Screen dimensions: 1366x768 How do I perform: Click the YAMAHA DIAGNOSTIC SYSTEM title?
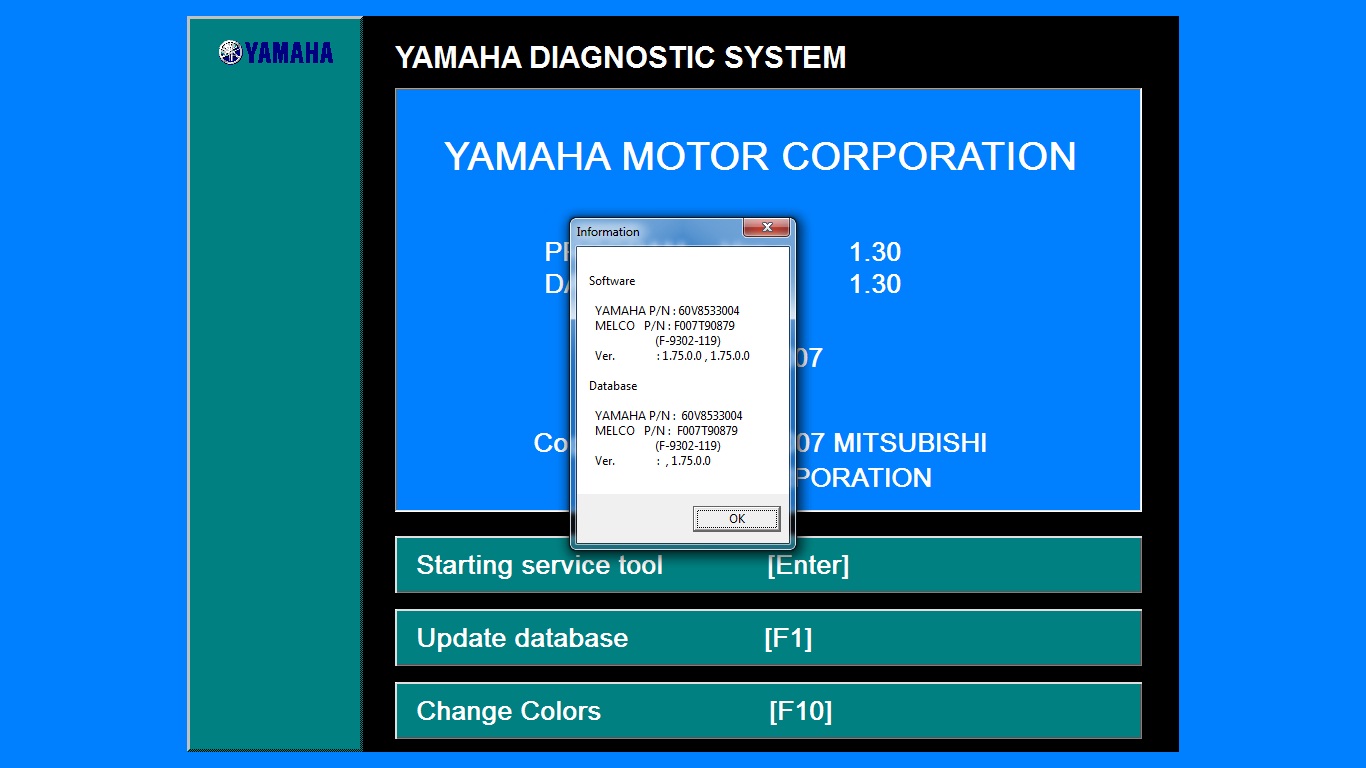(x=620, y=58)
